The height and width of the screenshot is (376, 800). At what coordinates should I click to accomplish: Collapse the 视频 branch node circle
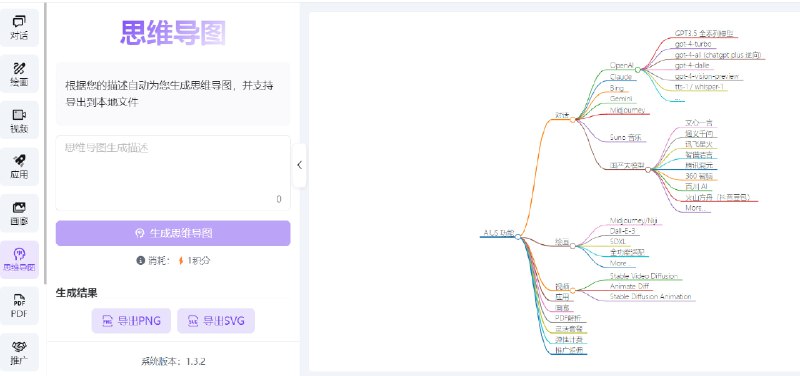[x=572, y=290]
